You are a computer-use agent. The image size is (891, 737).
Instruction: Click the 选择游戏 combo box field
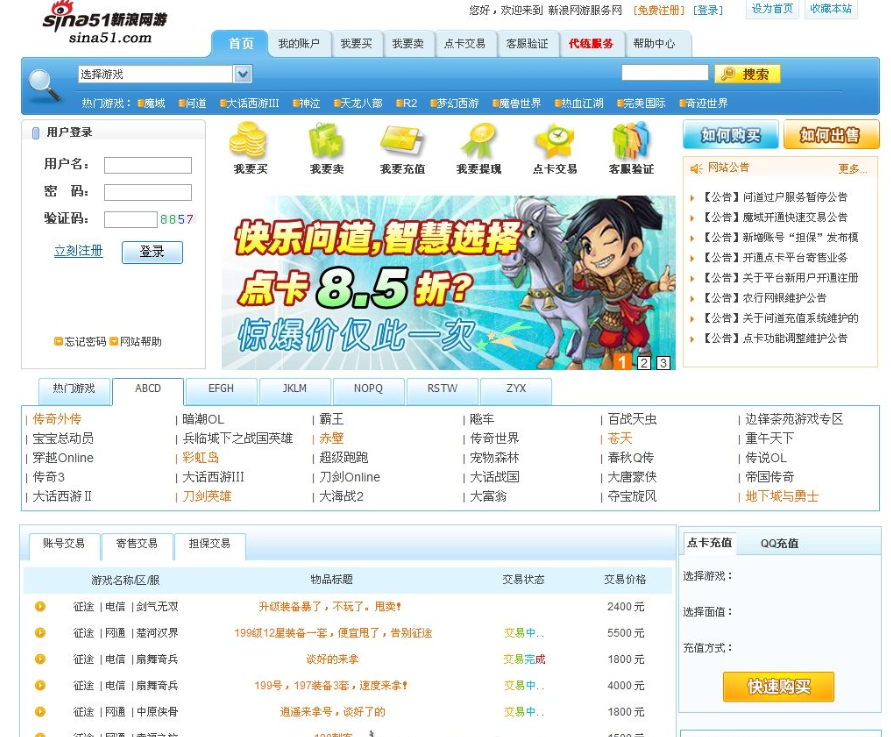[156, 74]
